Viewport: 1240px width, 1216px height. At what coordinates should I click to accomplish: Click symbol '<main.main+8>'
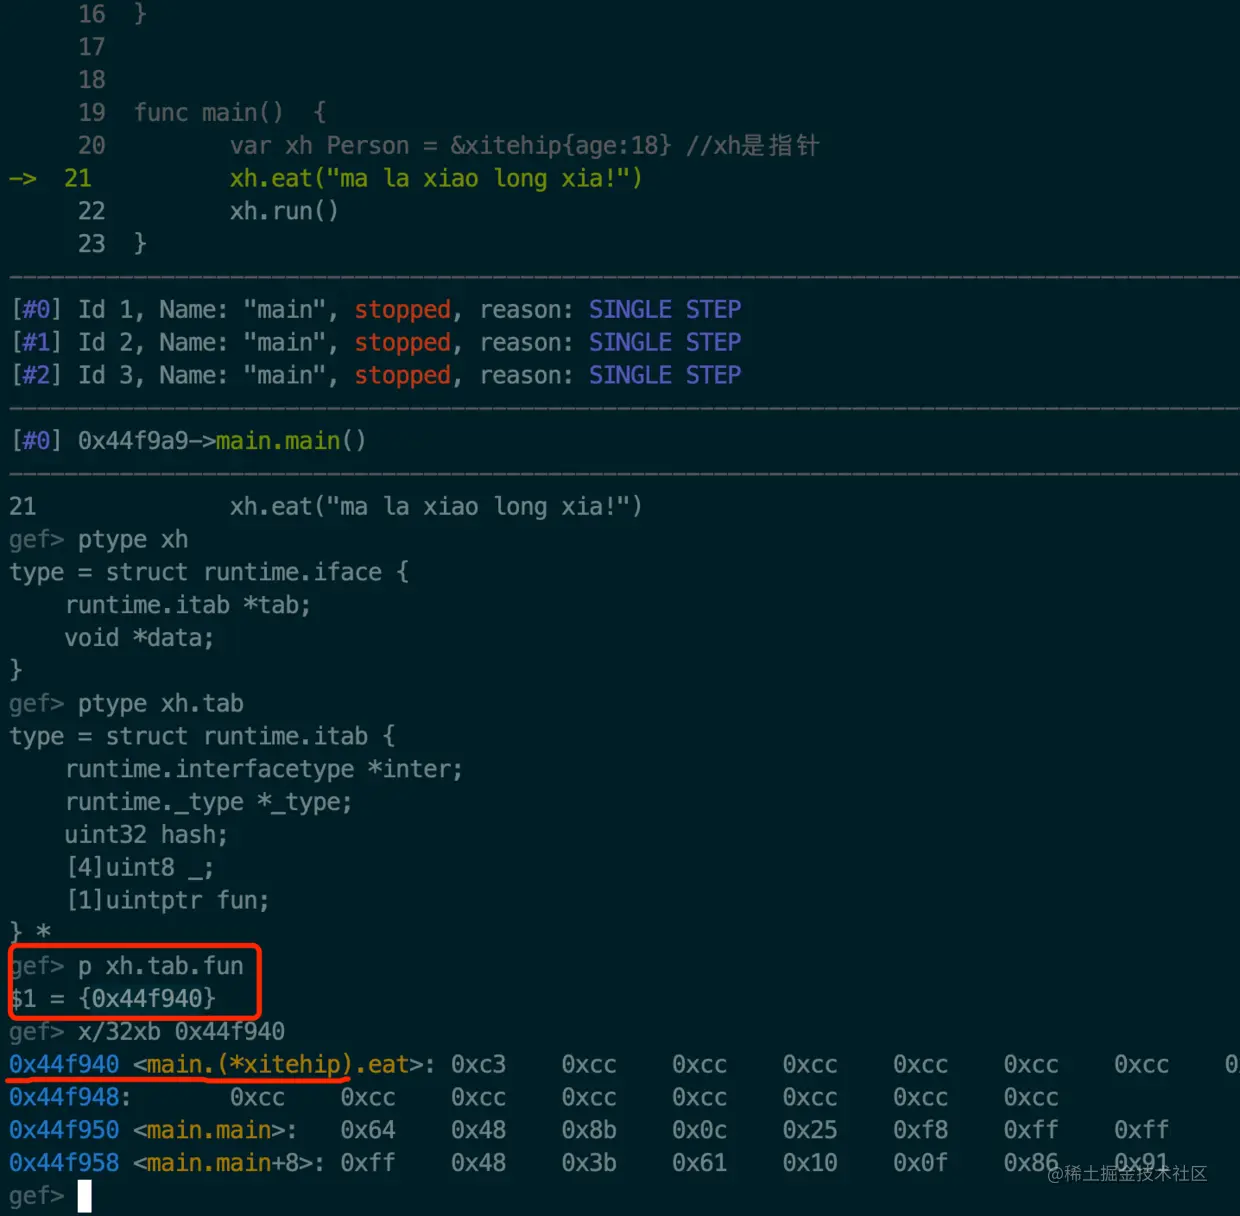tap(222, 1163)
